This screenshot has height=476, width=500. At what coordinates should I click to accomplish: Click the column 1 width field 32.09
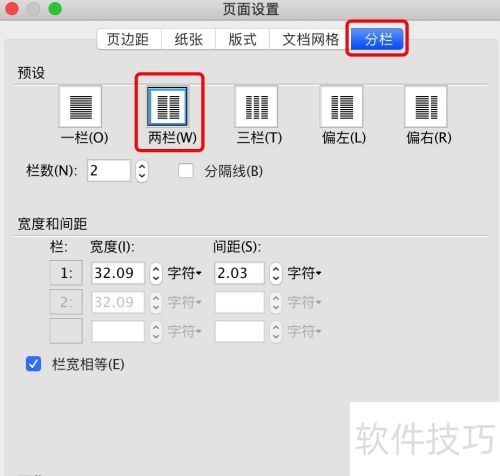[118, 273]
